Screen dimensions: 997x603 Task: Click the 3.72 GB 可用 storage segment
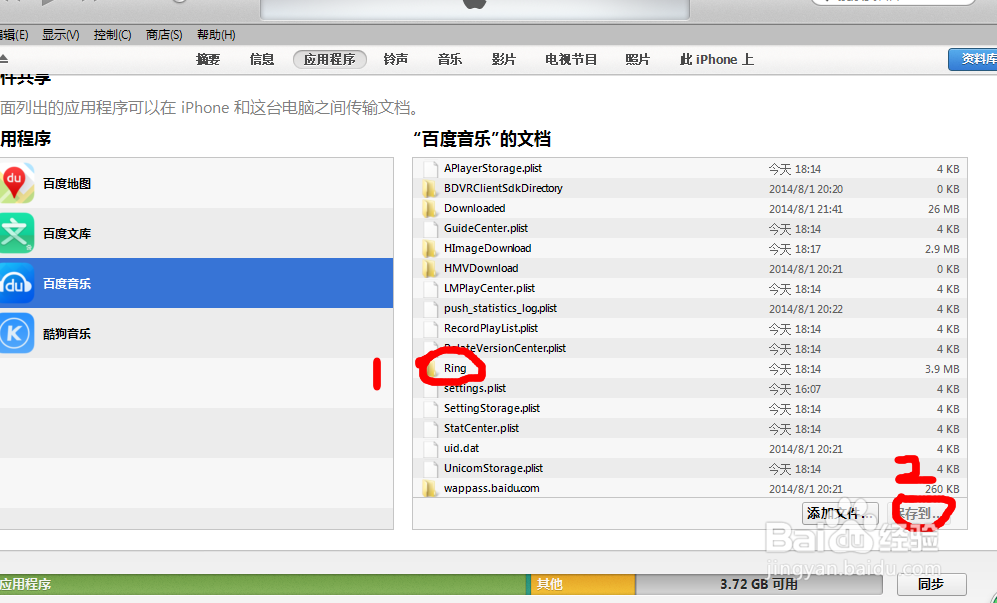(x=759, y=584)
